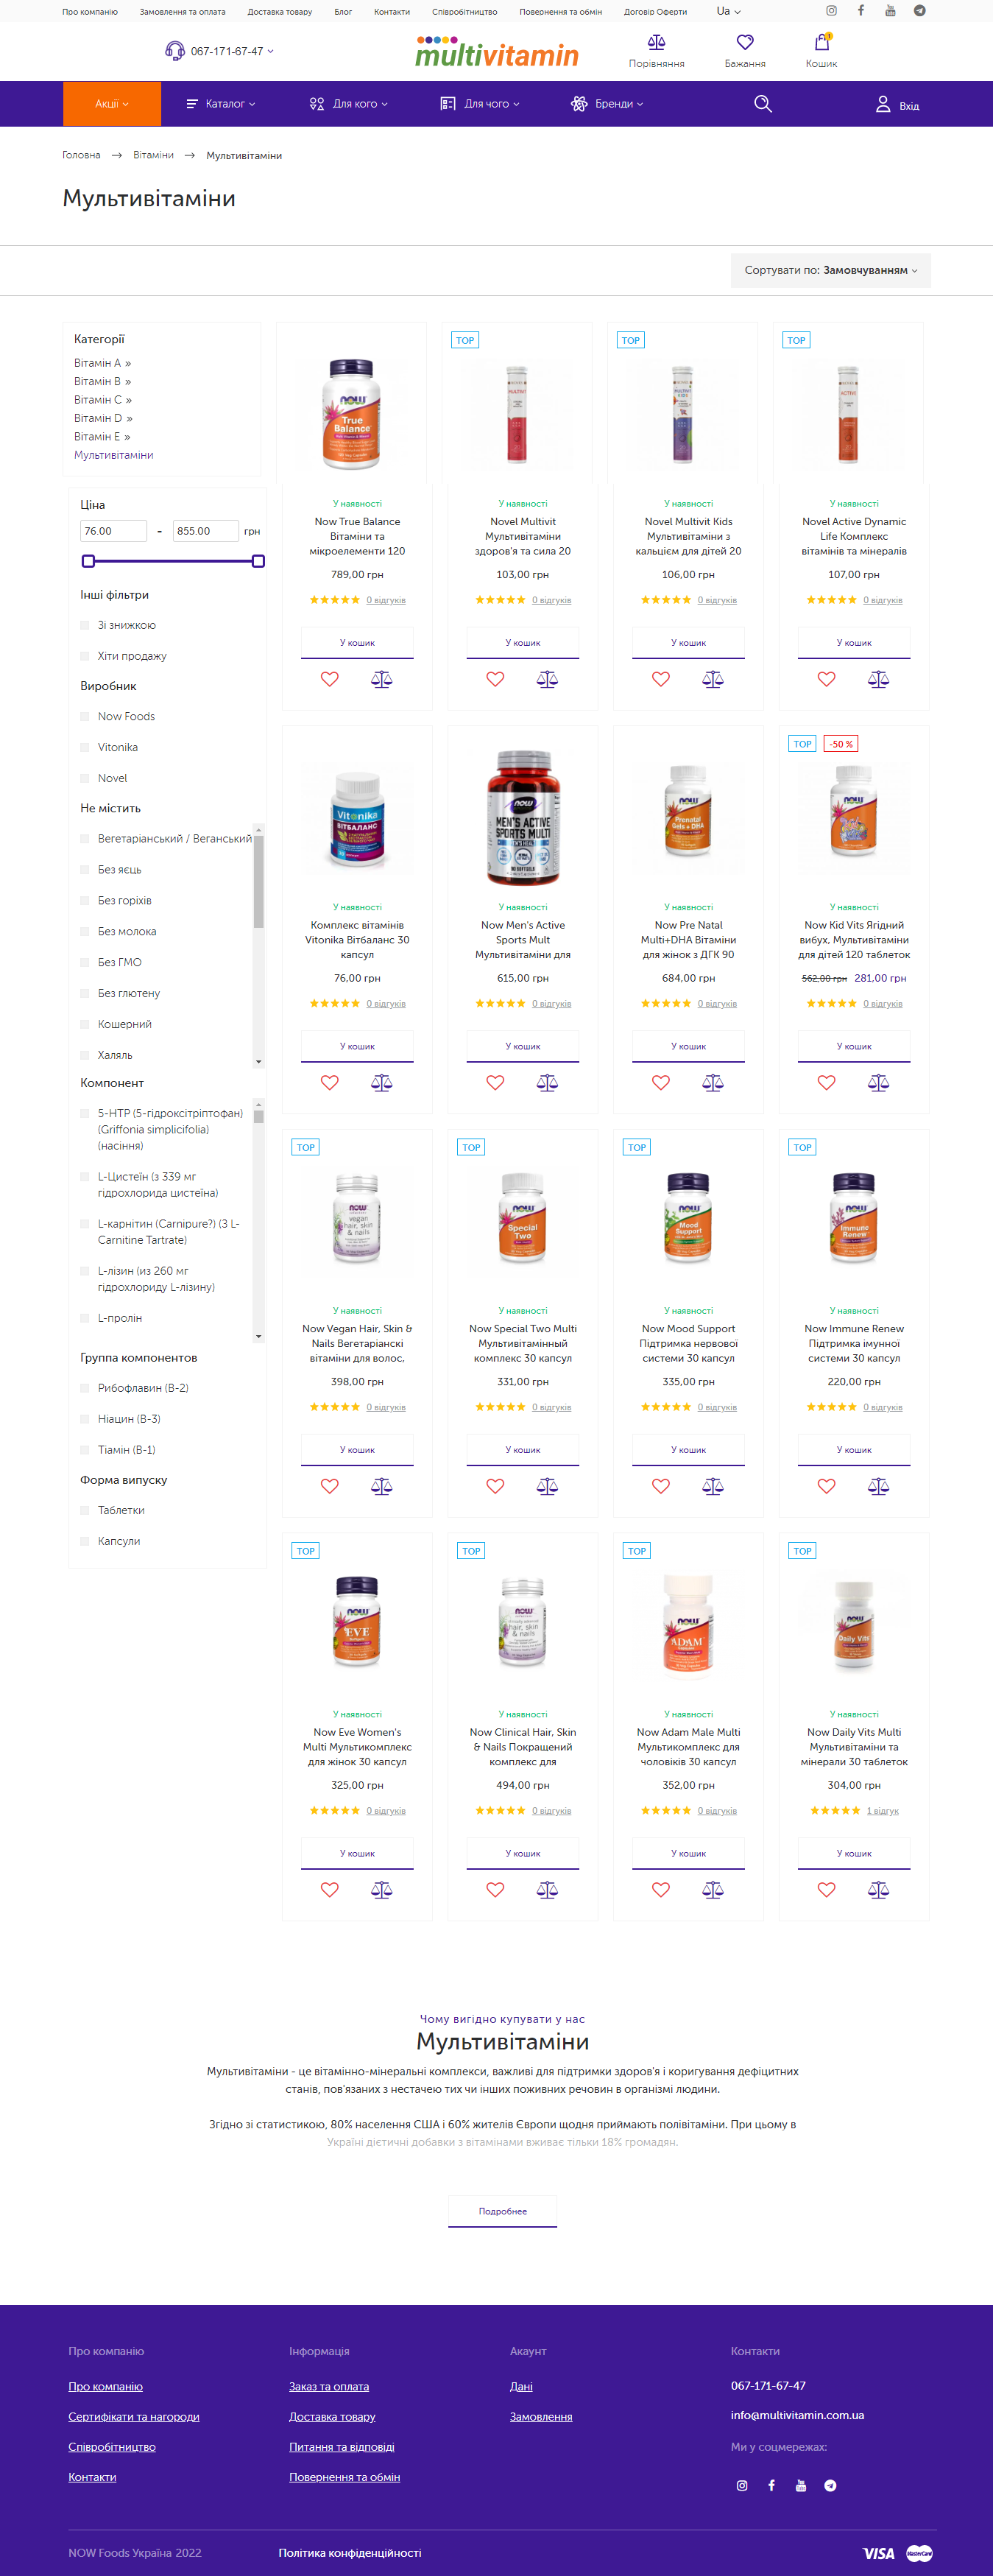Add Now True Balance to wishlist
This screenshot has width=993, height=2576.
click(x=330, y=679)
